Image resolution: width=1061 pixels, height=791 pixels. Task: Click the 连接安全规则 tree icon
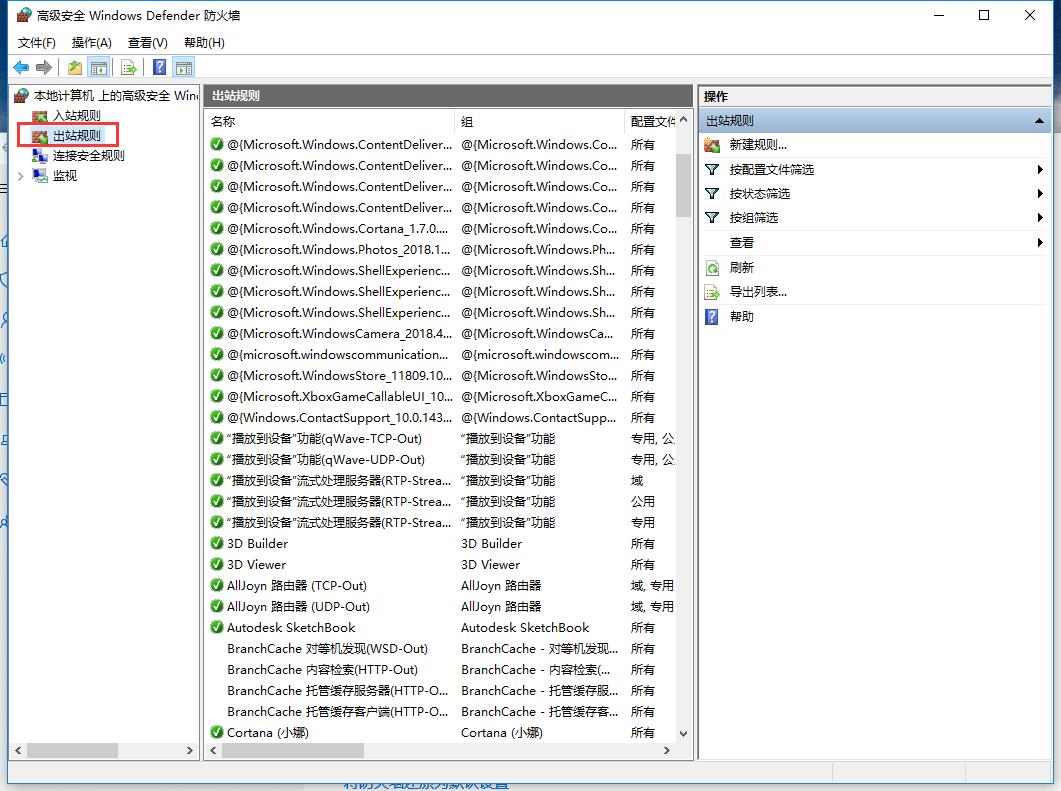(x=40, y=156)
